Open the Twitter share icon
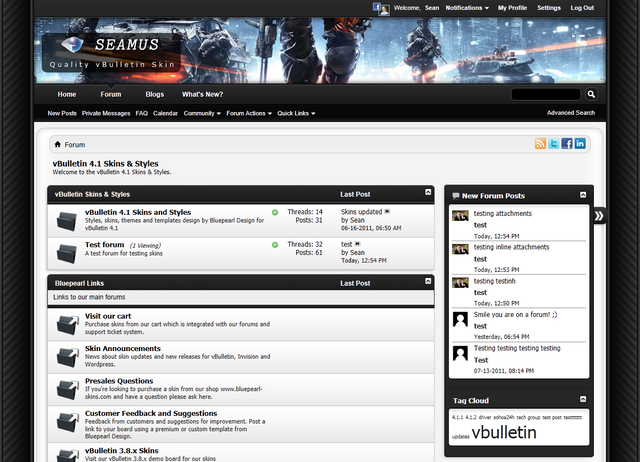Image resolution: width=640 pixels, height=462 pixels. point(554,144)
